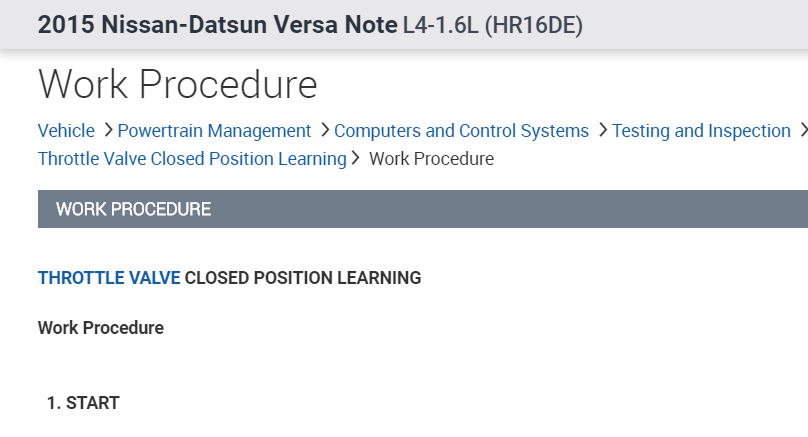Screen dimensions: 808x437
Task: Click the Vehicle breadcrumb link
Action: tap(66, 131)
